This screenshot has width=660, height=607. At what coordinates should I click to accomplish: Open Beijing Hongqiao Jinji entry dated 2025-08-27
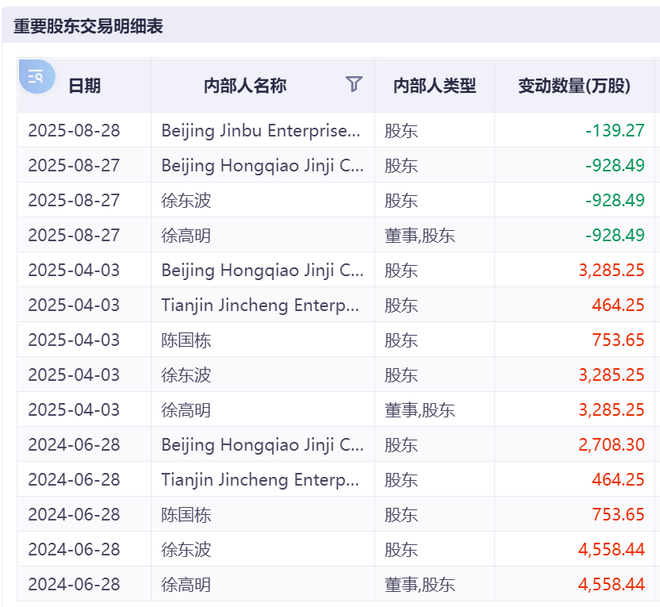262,165
